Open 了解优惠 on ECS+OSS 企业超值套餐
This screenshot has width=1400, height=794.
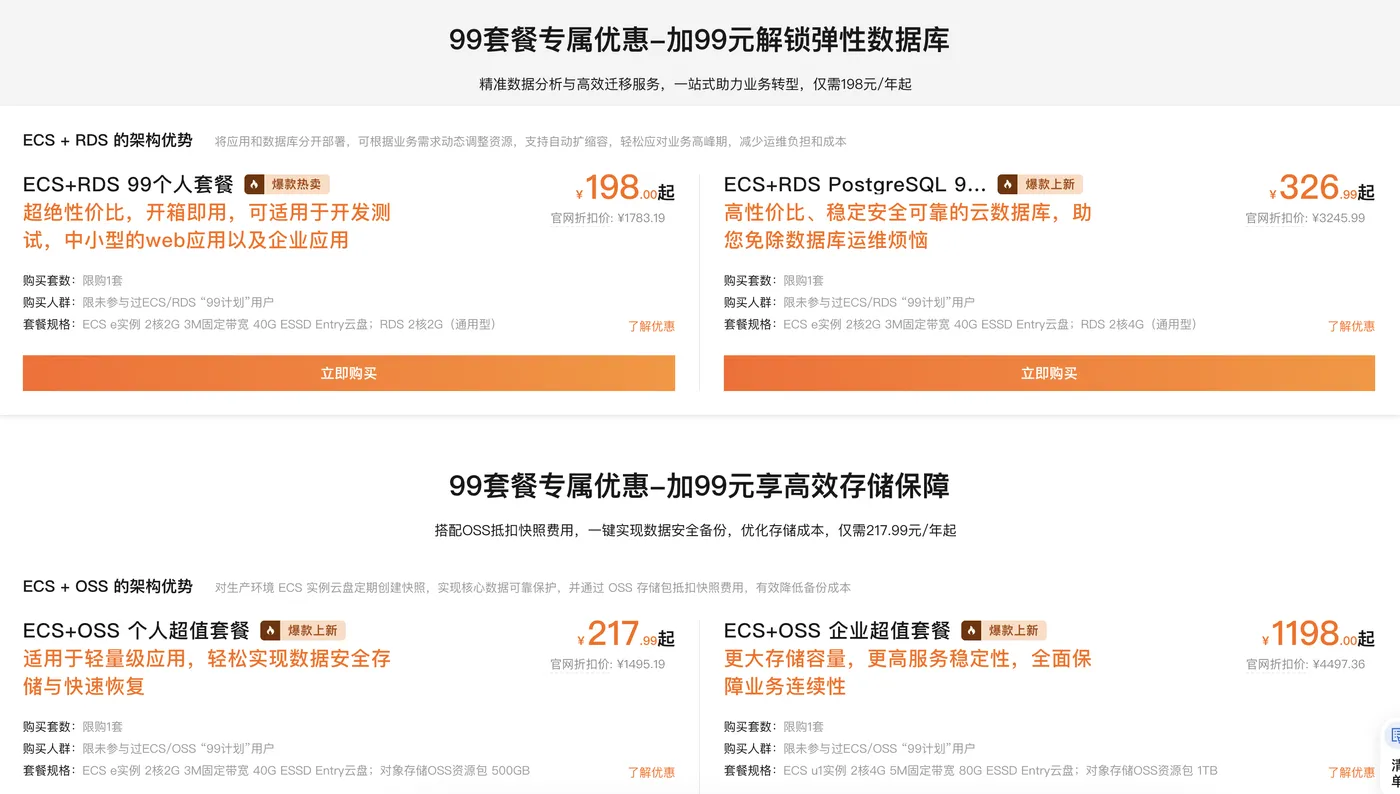click(1351, 771)
